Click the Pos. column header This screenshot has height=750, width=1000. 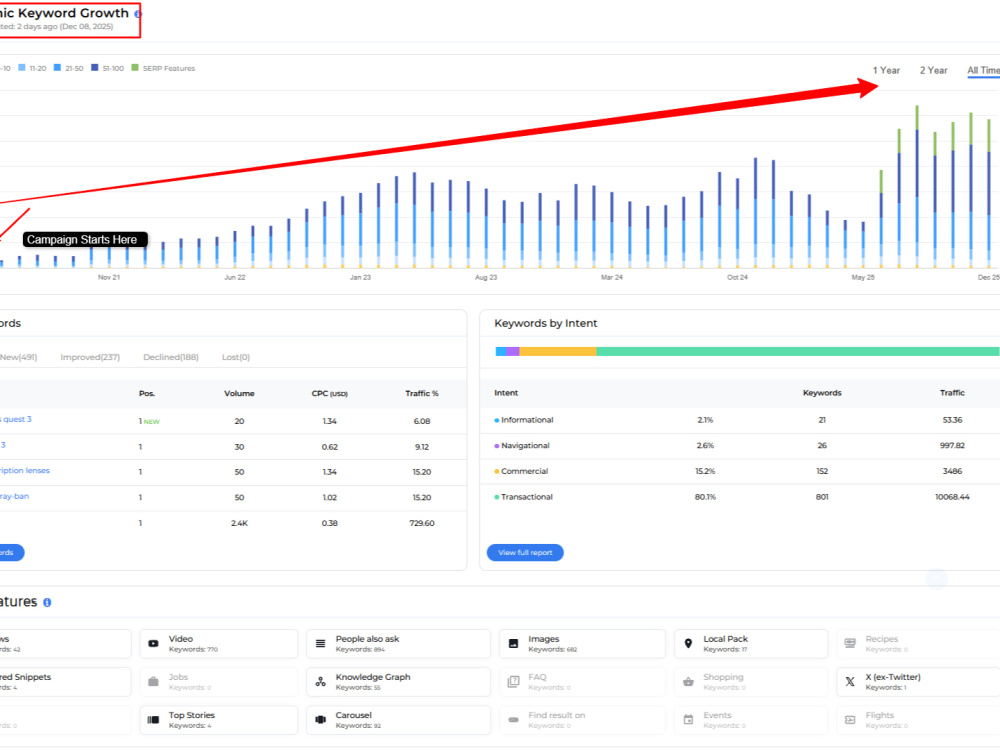147,393
